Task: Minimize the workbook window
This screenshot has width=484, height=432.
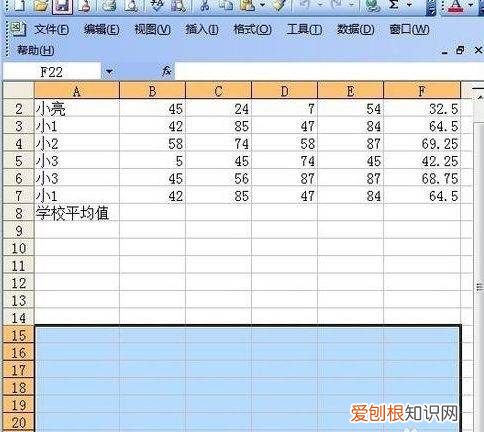Action: click(x=444, y=52)
